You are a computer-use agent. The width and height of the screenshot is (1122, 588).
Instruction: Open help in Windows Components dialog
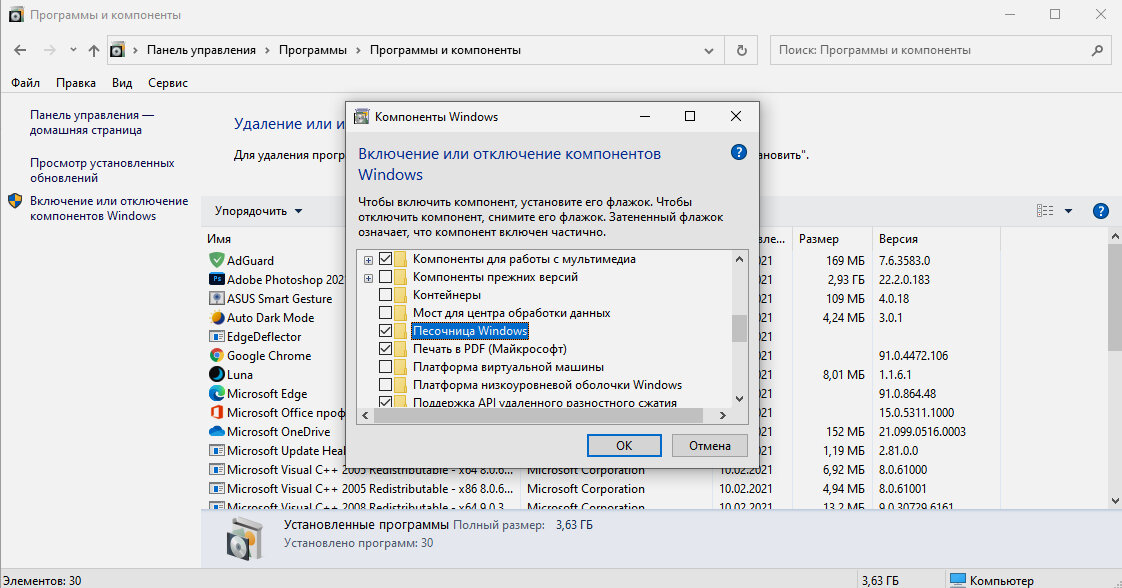coord(738,152)
